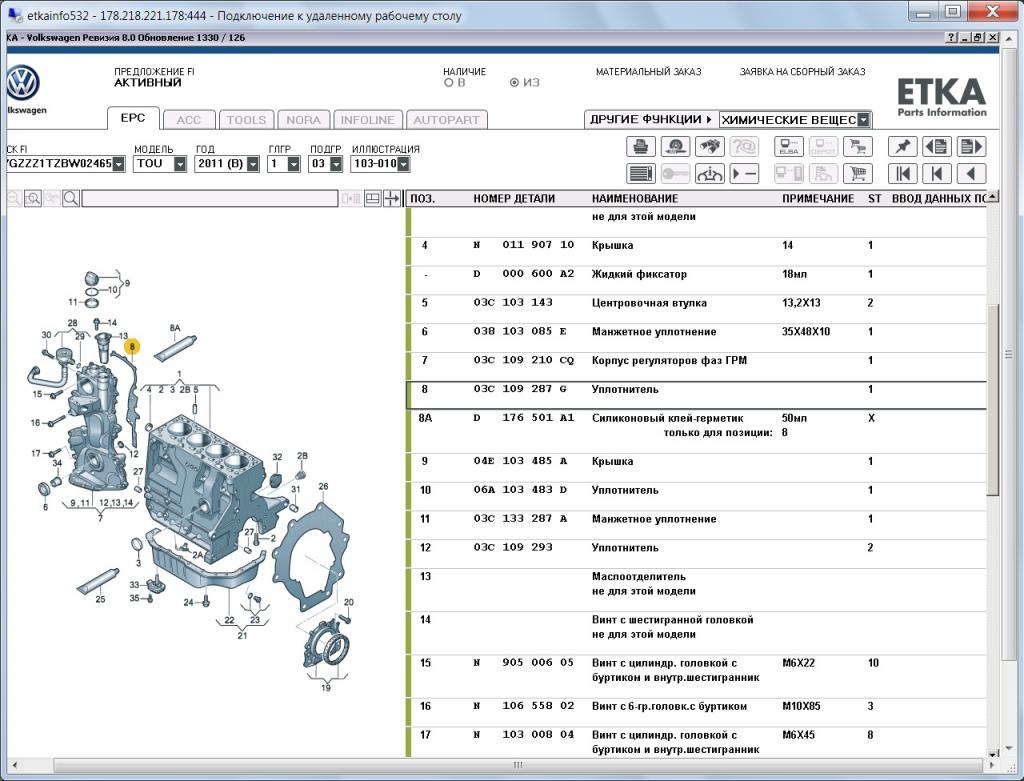Select the EPC tab
Viewport: 1024px width, 781px height.
(133, 118)
